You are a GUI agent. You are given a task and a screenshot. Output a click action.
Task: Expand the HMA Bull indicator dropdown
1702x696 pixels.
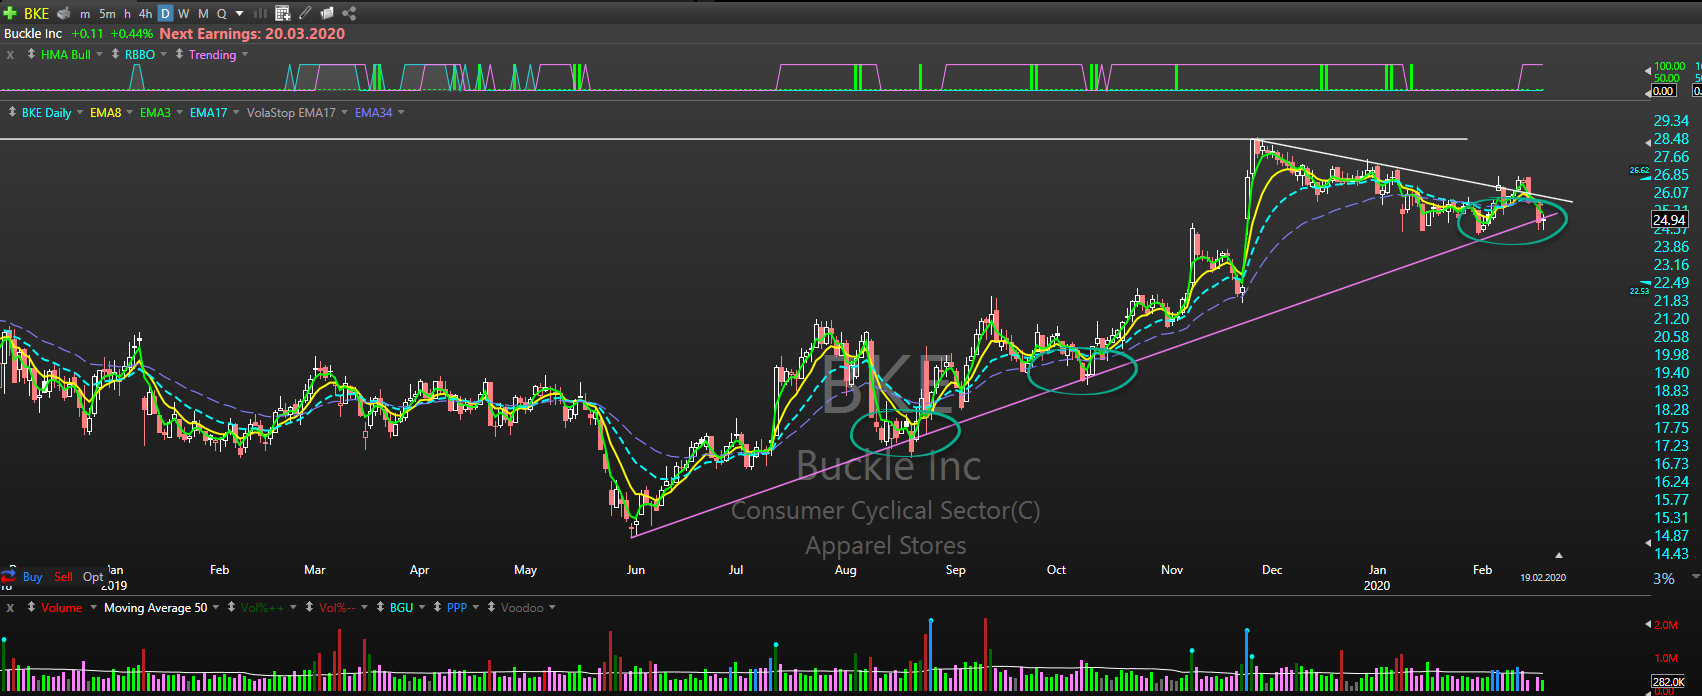(x=99, y=55)
